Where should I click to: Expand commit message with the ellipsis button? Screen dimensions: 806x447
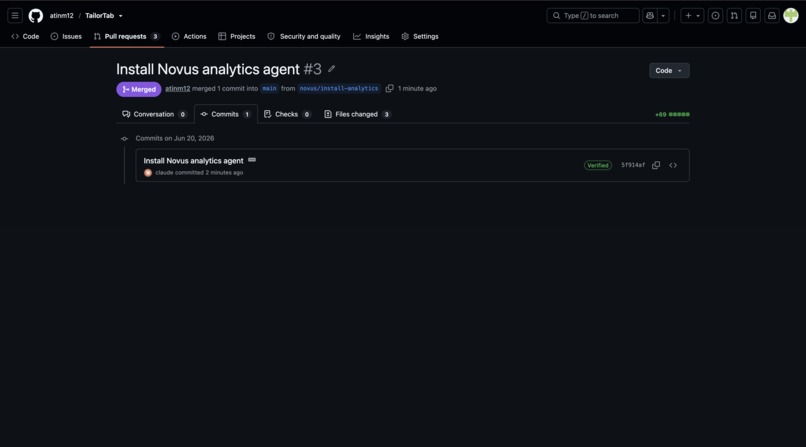tap(252, 160)
